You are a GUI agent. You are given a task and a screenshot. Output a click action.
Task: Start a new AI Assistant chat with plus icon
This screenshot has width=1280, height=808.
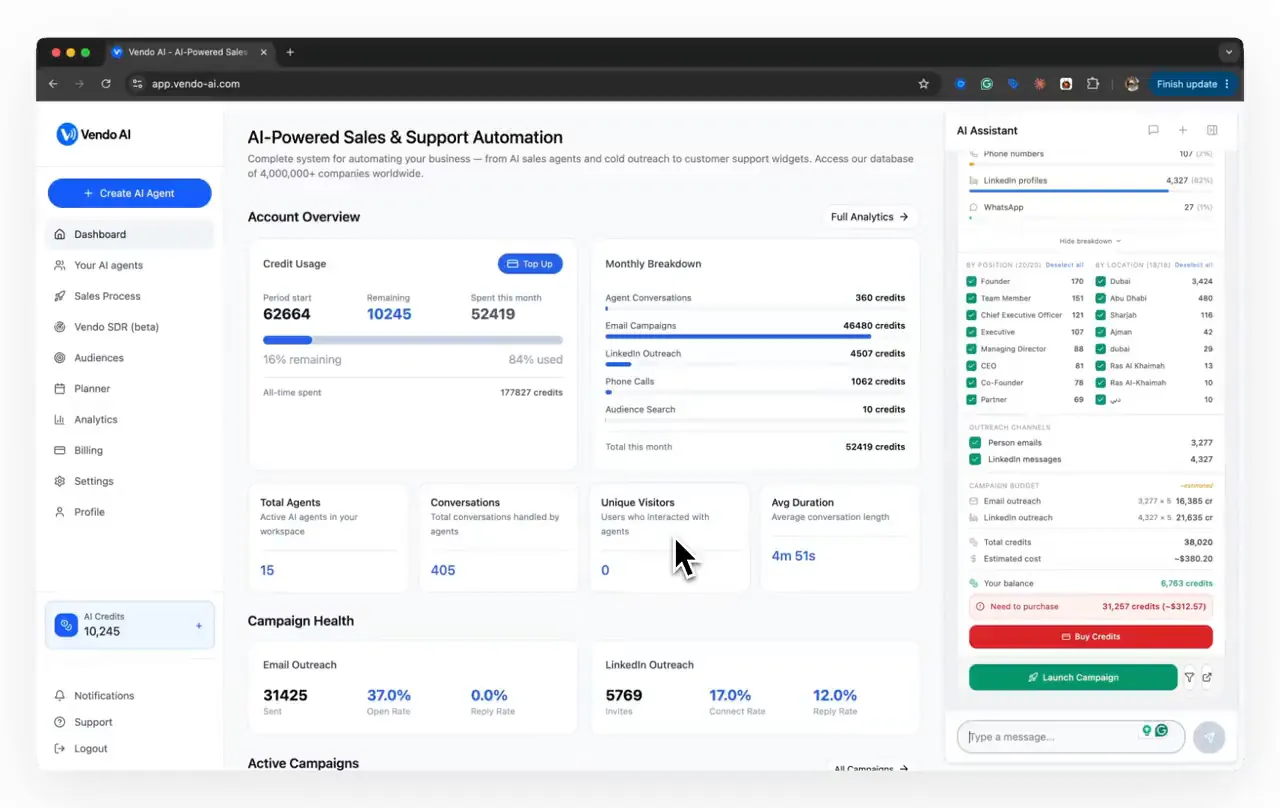1183,130
